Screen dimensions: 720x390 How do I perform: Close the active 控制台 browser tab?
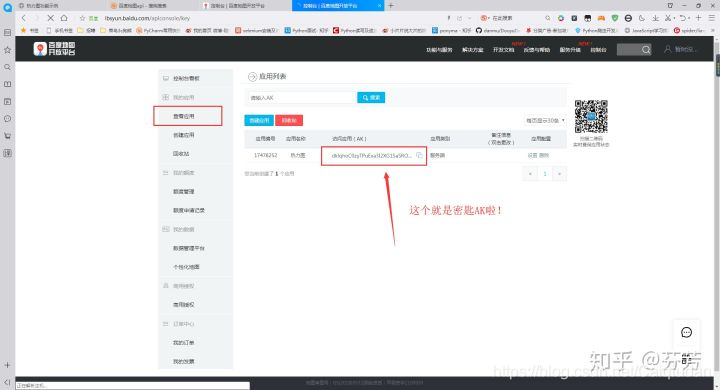(x=379, y=6)
